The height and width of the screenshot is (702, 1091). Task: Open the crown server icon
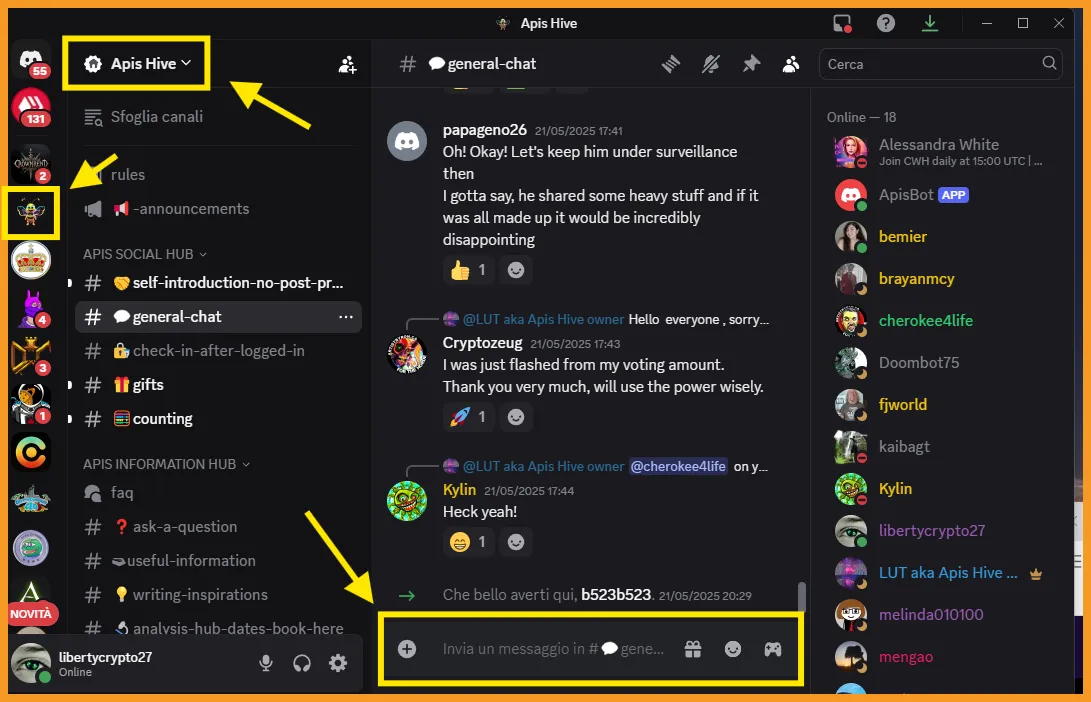tap(31, 260)
